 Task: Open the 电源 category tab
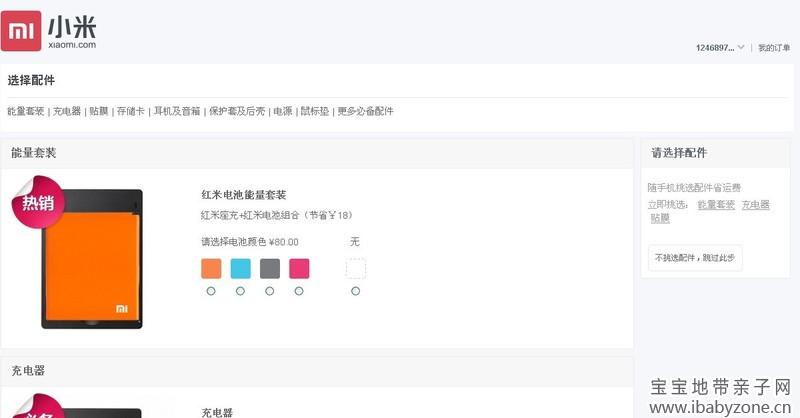coord(283,111)
